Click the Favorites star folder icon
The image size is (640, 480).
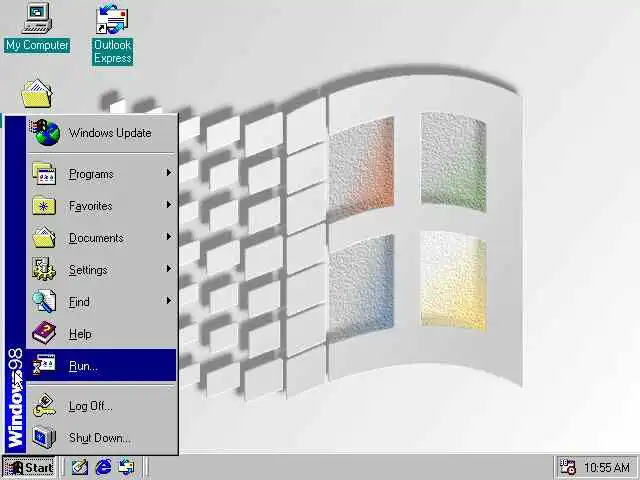(44, 206)
